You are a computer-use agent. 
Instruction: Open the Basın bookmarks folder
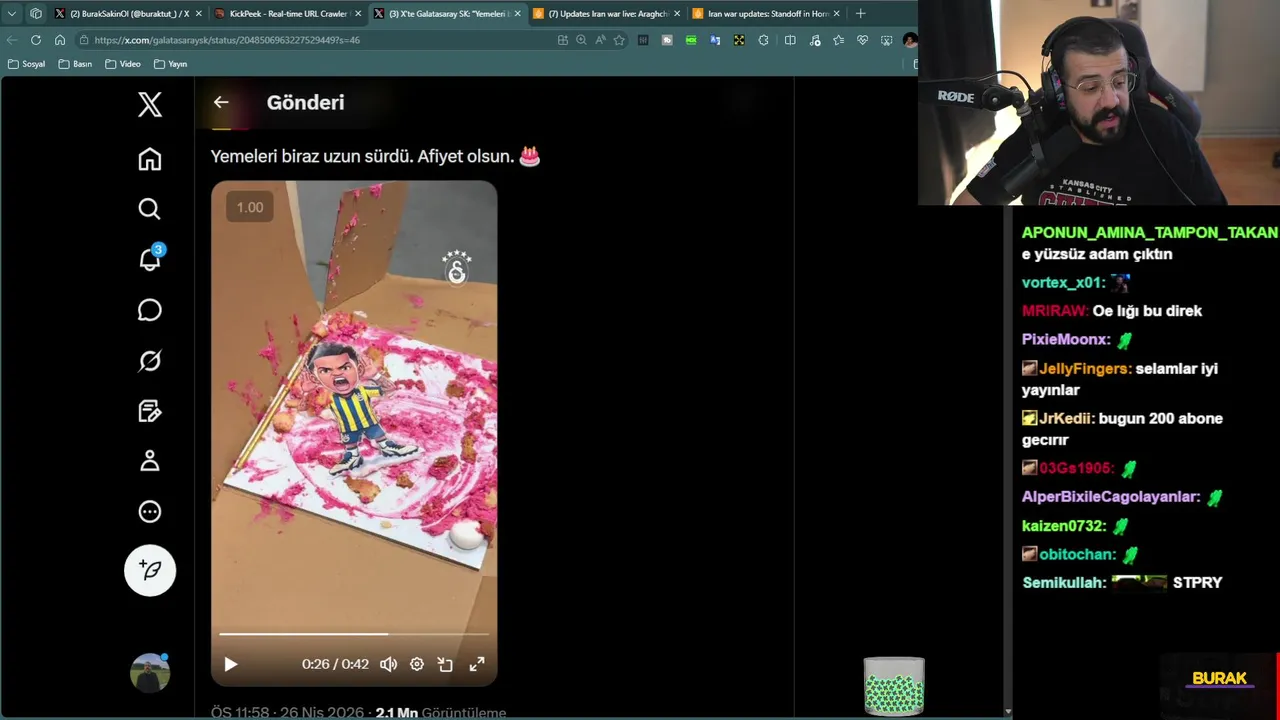pos(75,64)
